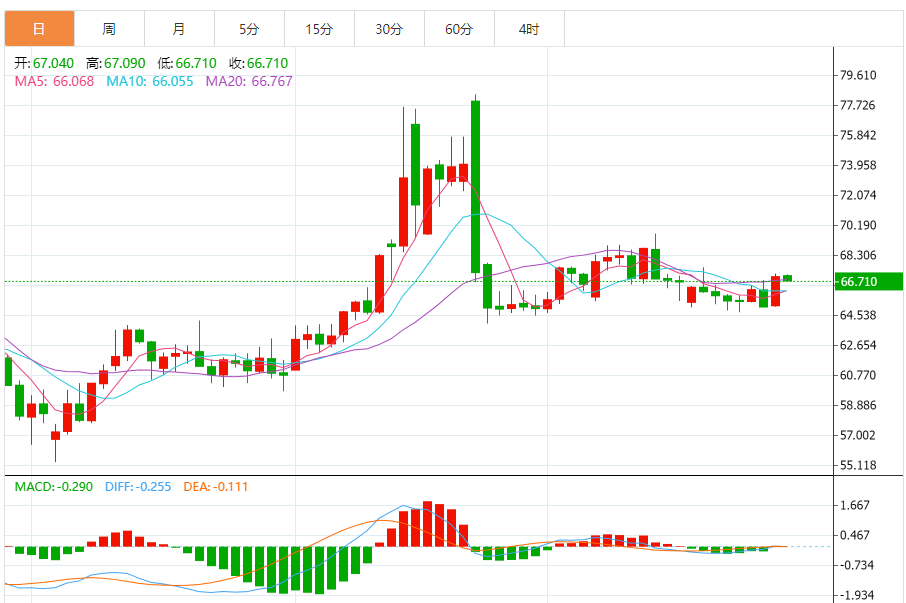Switch to the 月 monthly tab
Image resolution: width=906 pixels, height=603 pixels.
point(179,29)
